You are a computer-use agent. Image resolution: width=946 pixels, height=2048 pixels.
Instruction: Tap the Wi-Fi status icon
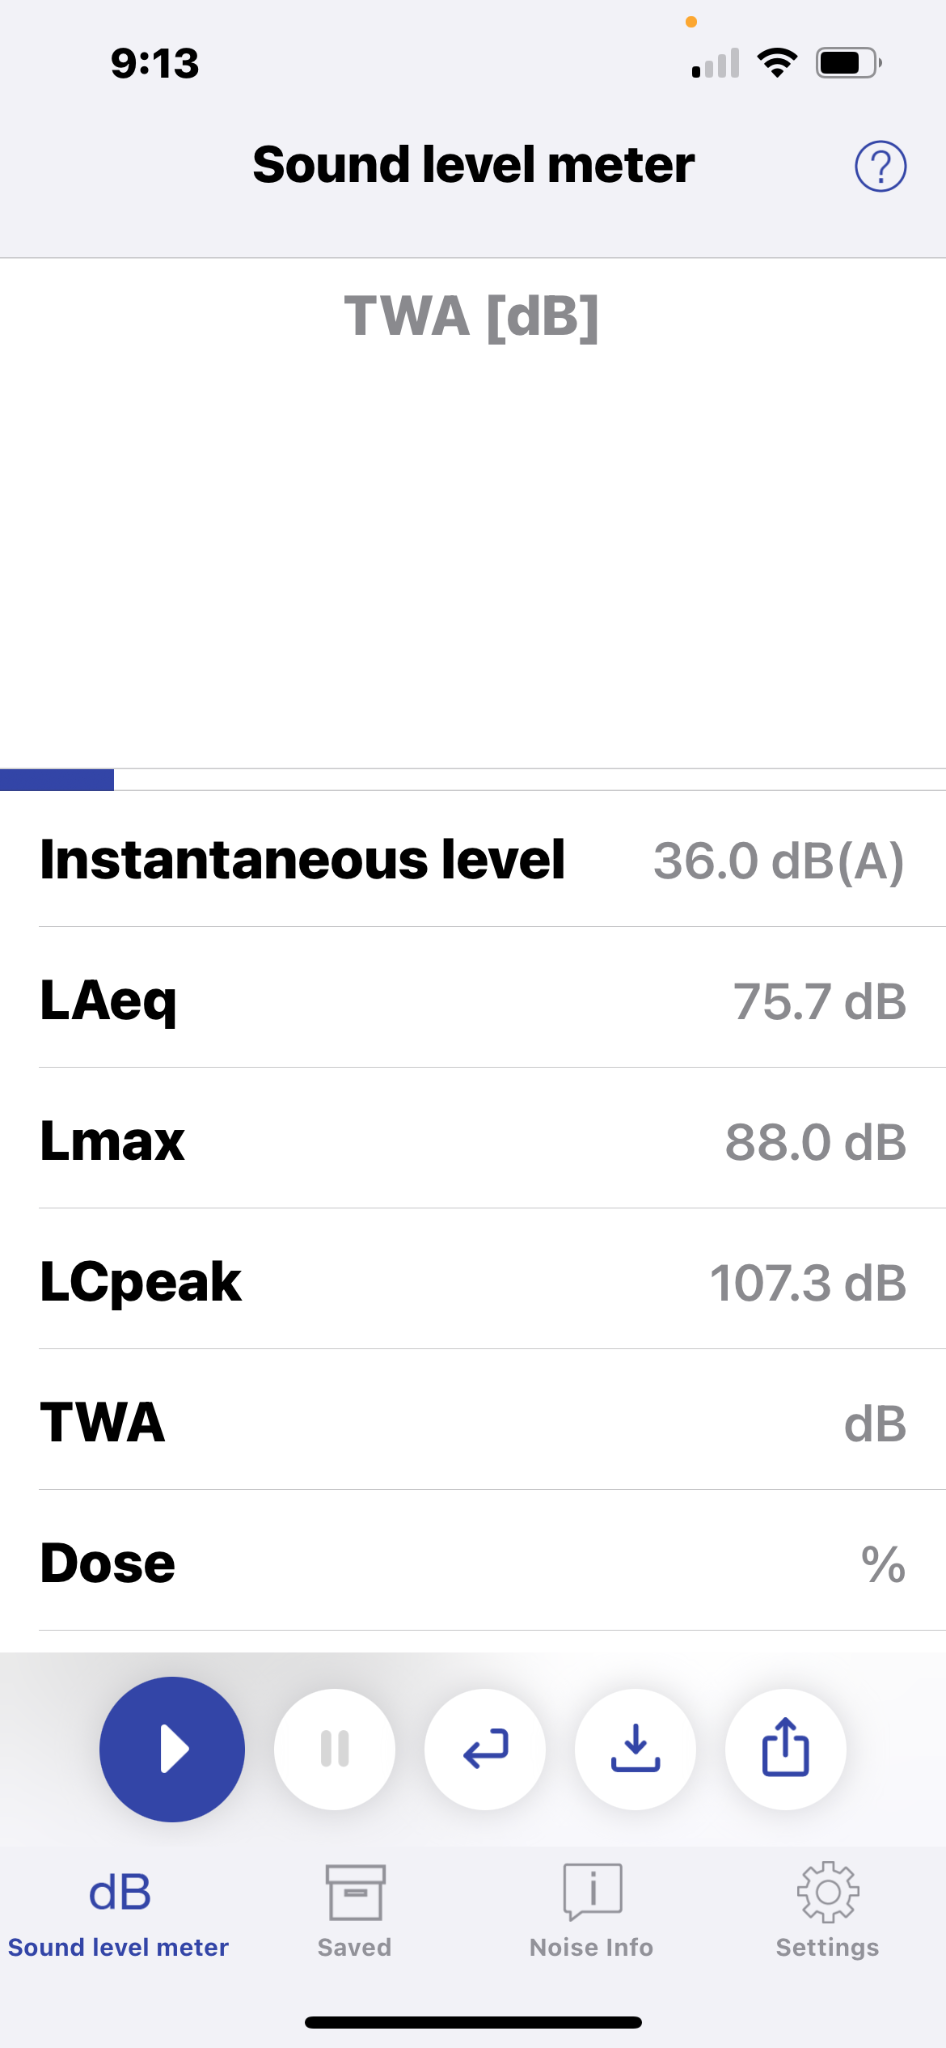tap(777, 63)
